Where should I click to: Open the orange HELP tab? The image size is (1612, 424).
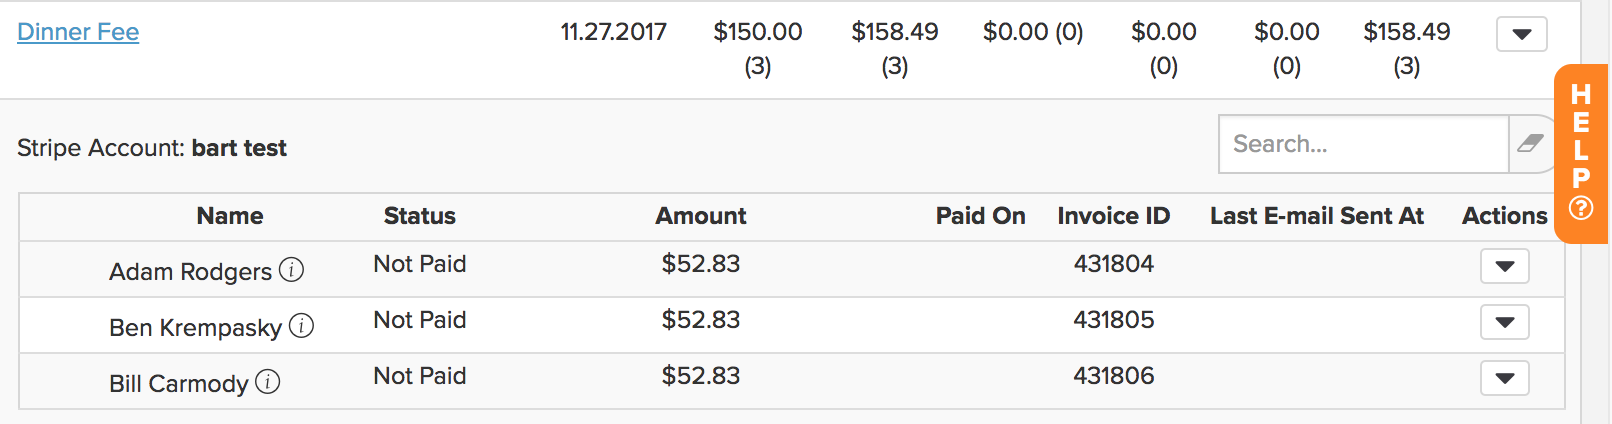(1581, 153)
